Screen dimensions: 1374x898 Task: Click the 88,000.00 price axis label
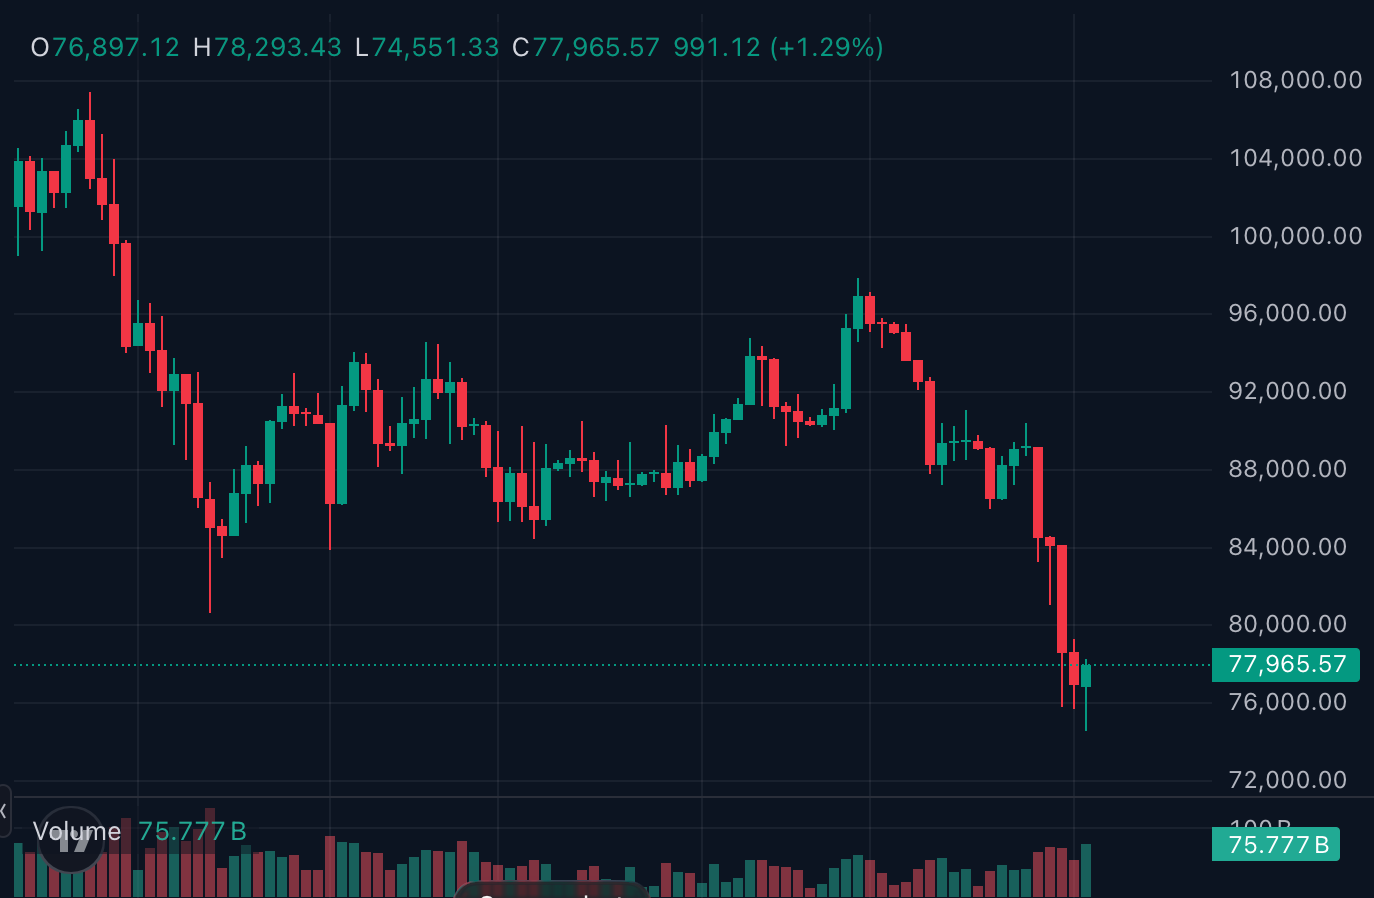pyautogui.click(x=1287, y=469)
